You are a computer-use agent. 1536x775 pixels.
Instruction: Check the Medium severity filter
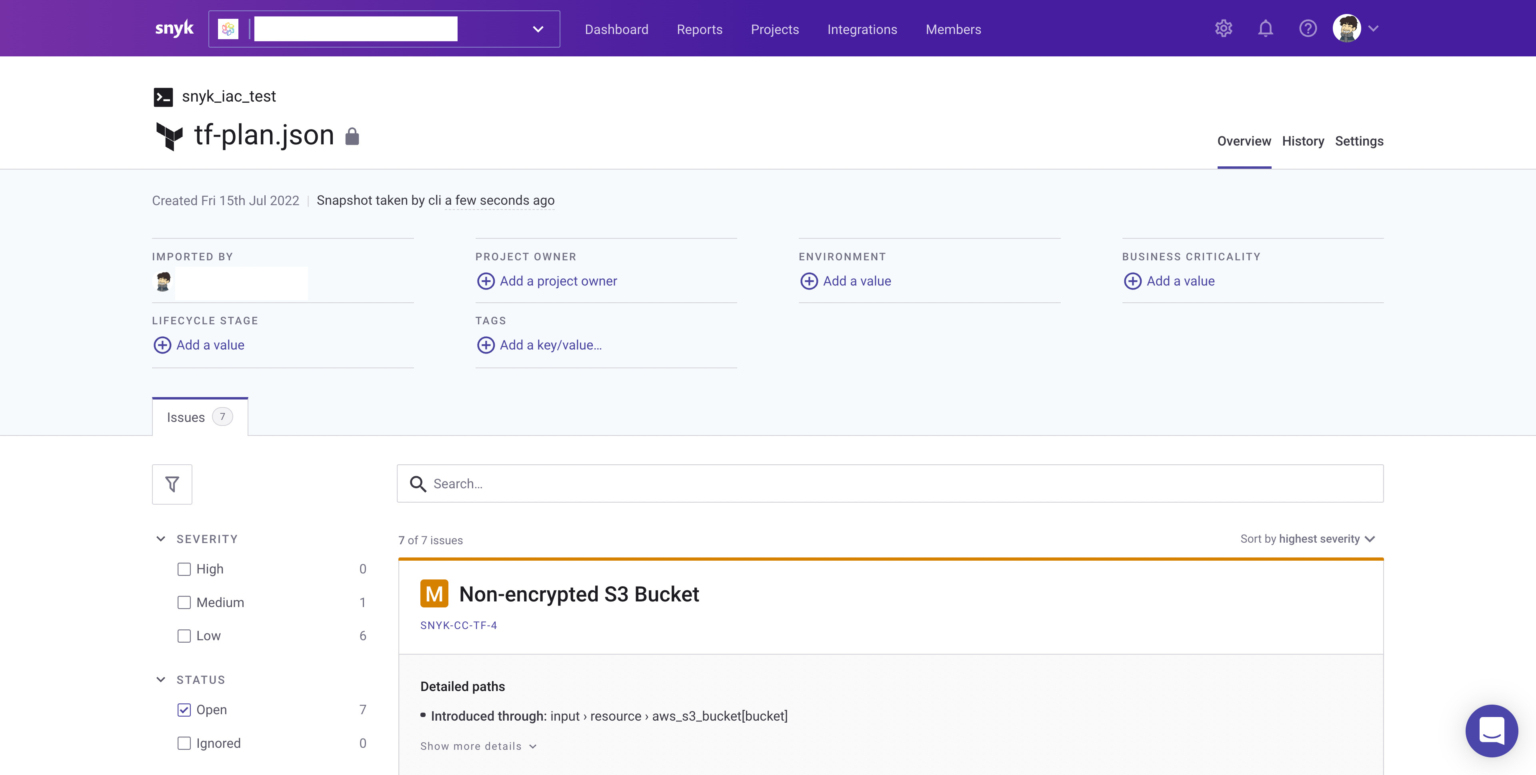click(184, 602)
